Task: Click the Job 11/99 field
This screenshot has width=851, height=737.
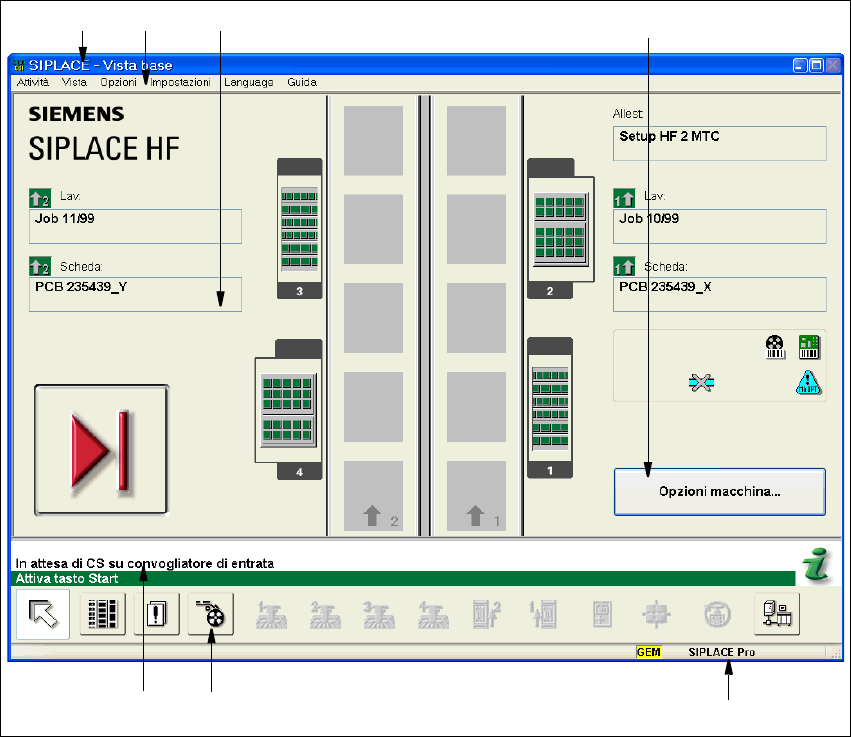Action: tap(135, 226)
